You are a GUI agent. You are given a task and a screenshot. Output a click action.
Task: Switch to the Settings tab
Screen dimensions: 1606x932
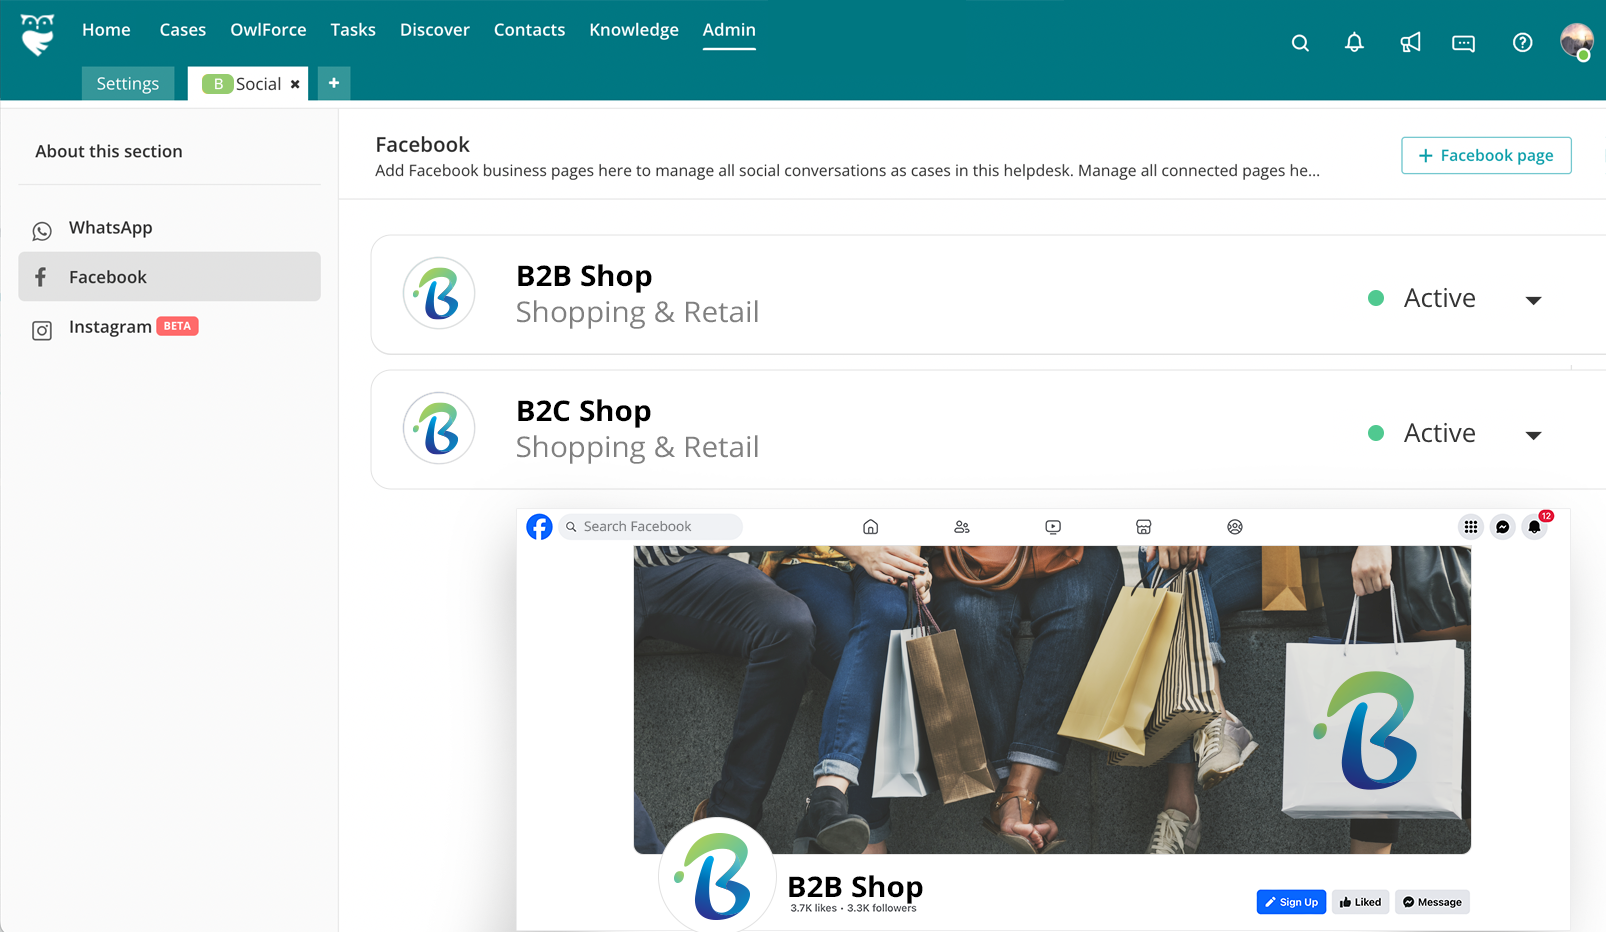coord(128,84)
